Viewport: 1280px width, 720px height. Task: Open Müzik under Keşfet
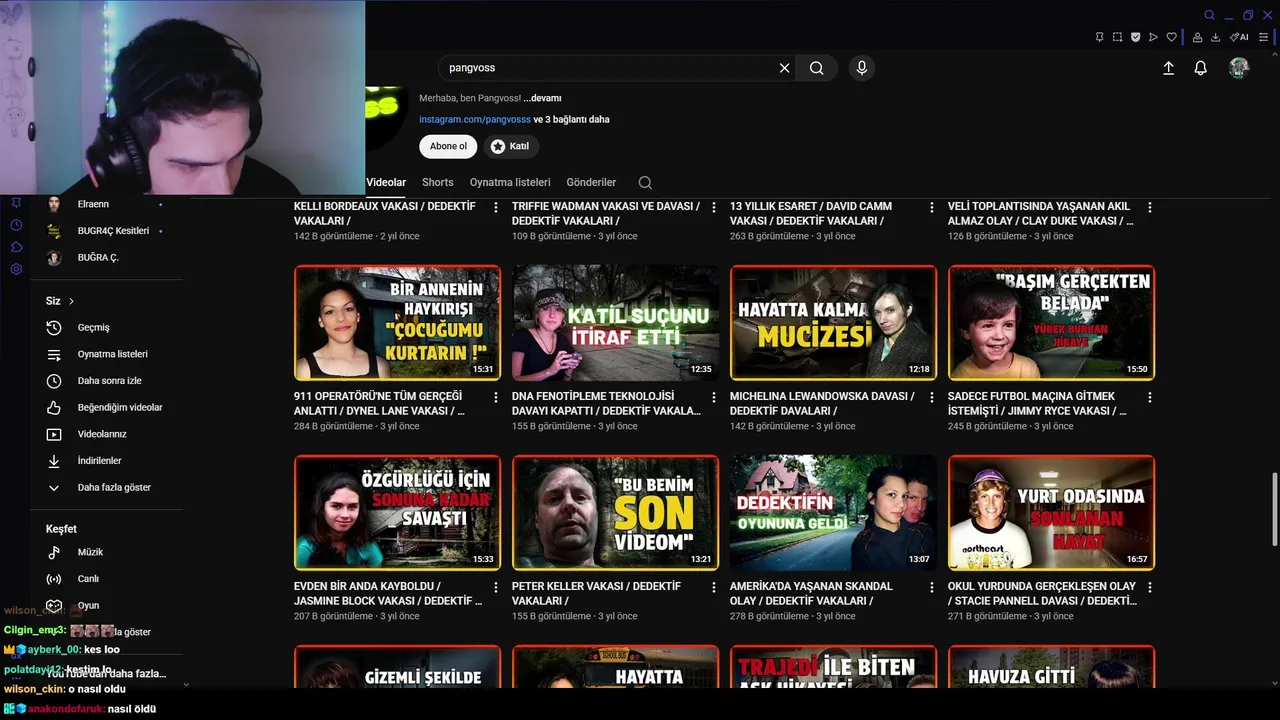(90, 552)
